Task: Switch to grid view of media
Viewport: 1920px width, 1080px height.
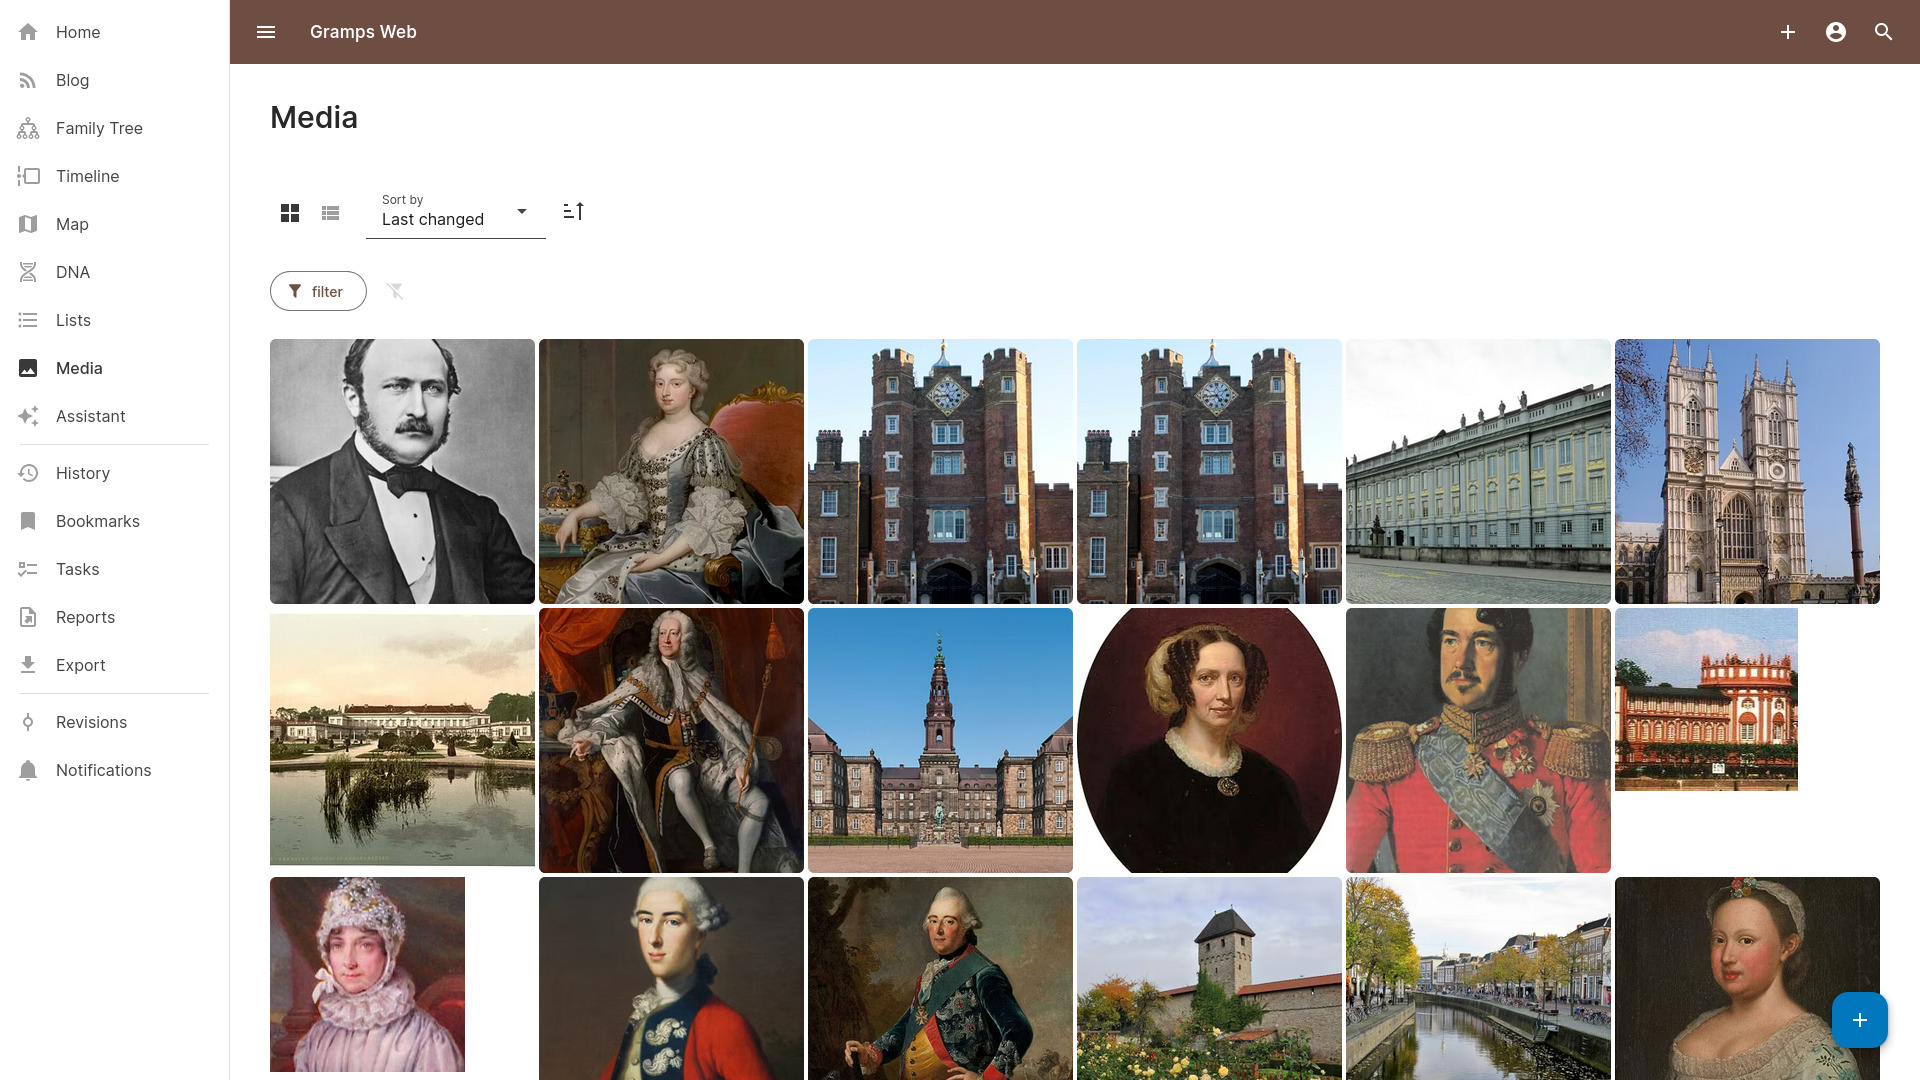Action: click(290, 213)
